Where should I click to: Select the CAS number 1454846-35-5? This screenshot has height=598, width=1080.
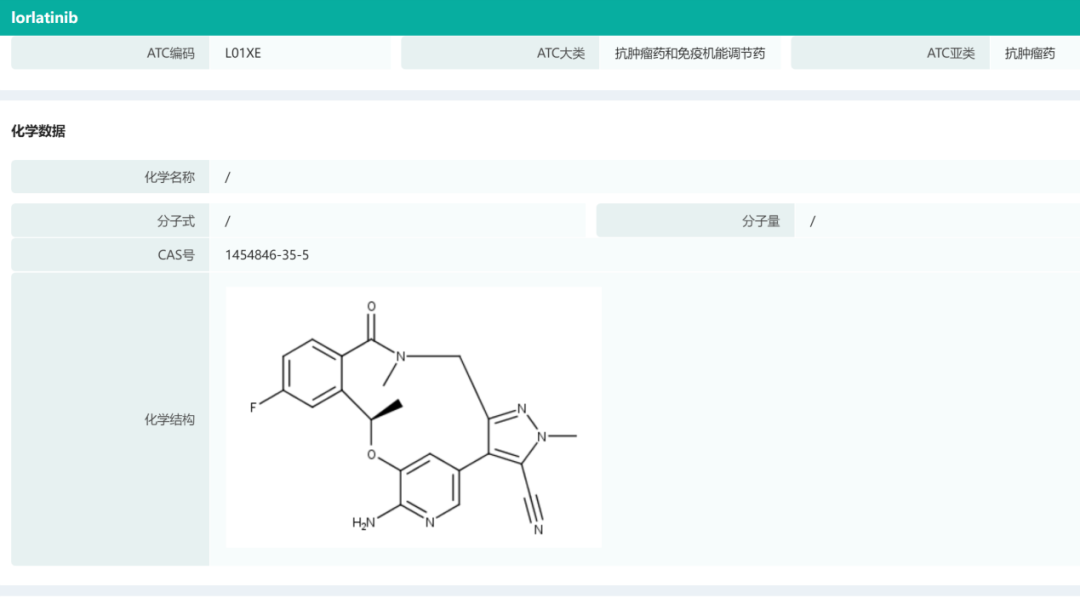point(266,254)
